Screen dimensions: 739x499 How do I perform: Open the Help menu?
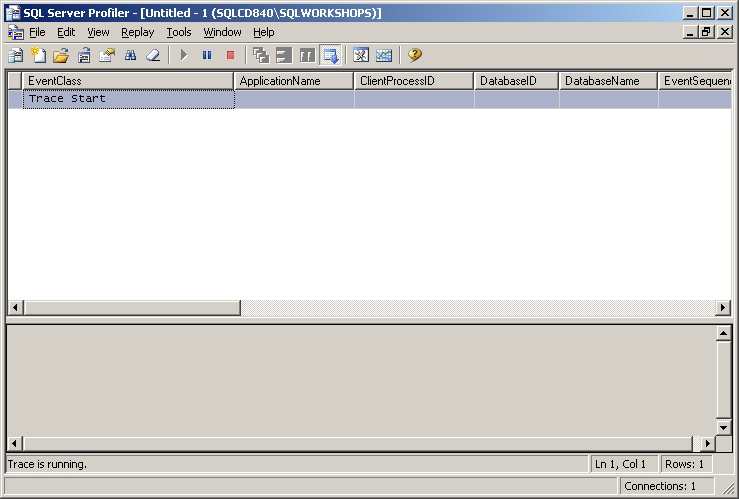263,33
